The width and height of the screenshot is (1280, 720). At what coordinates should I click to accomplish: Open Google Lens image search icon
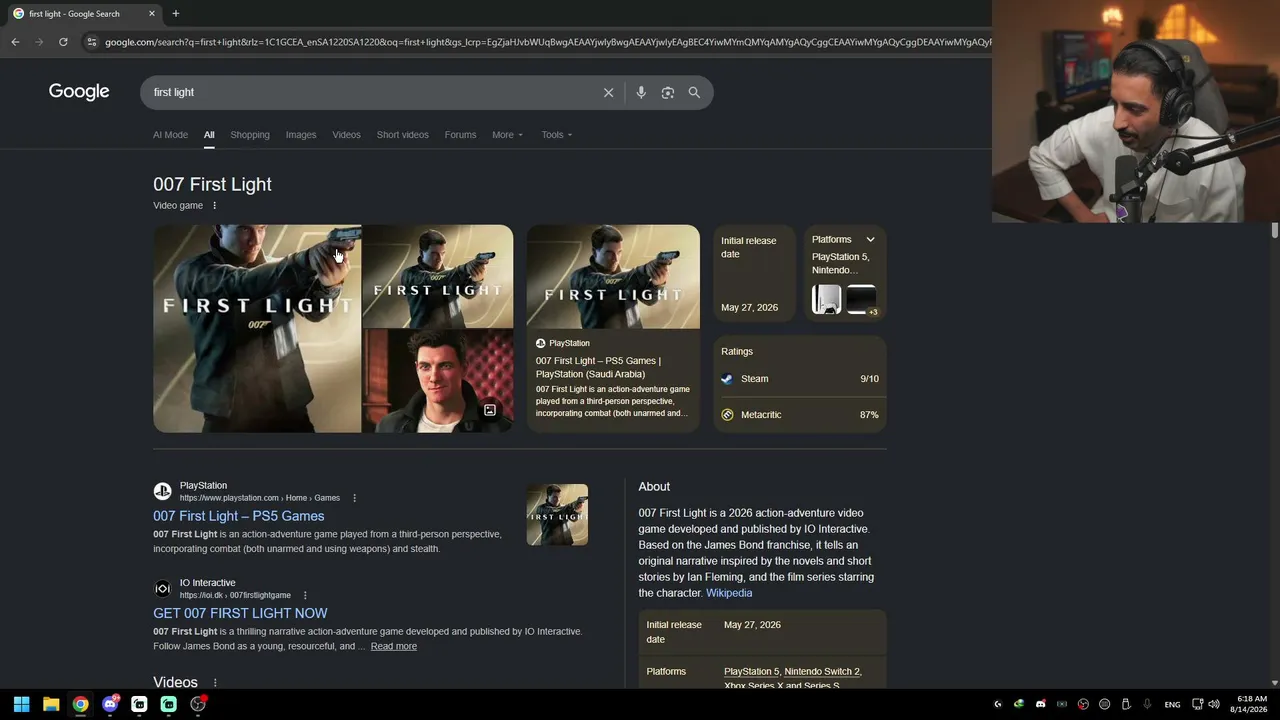tap(668, 92)
